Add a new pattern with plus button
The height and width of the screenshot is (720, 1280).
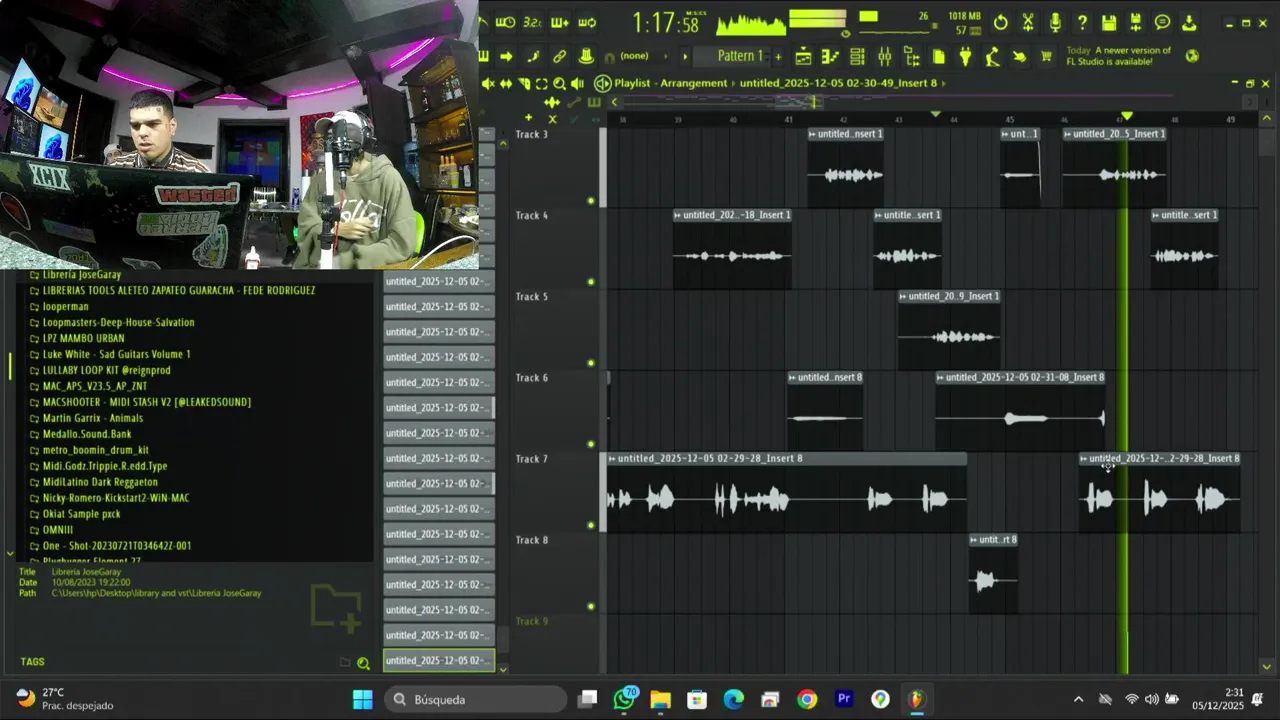click(x=778, y=57)
